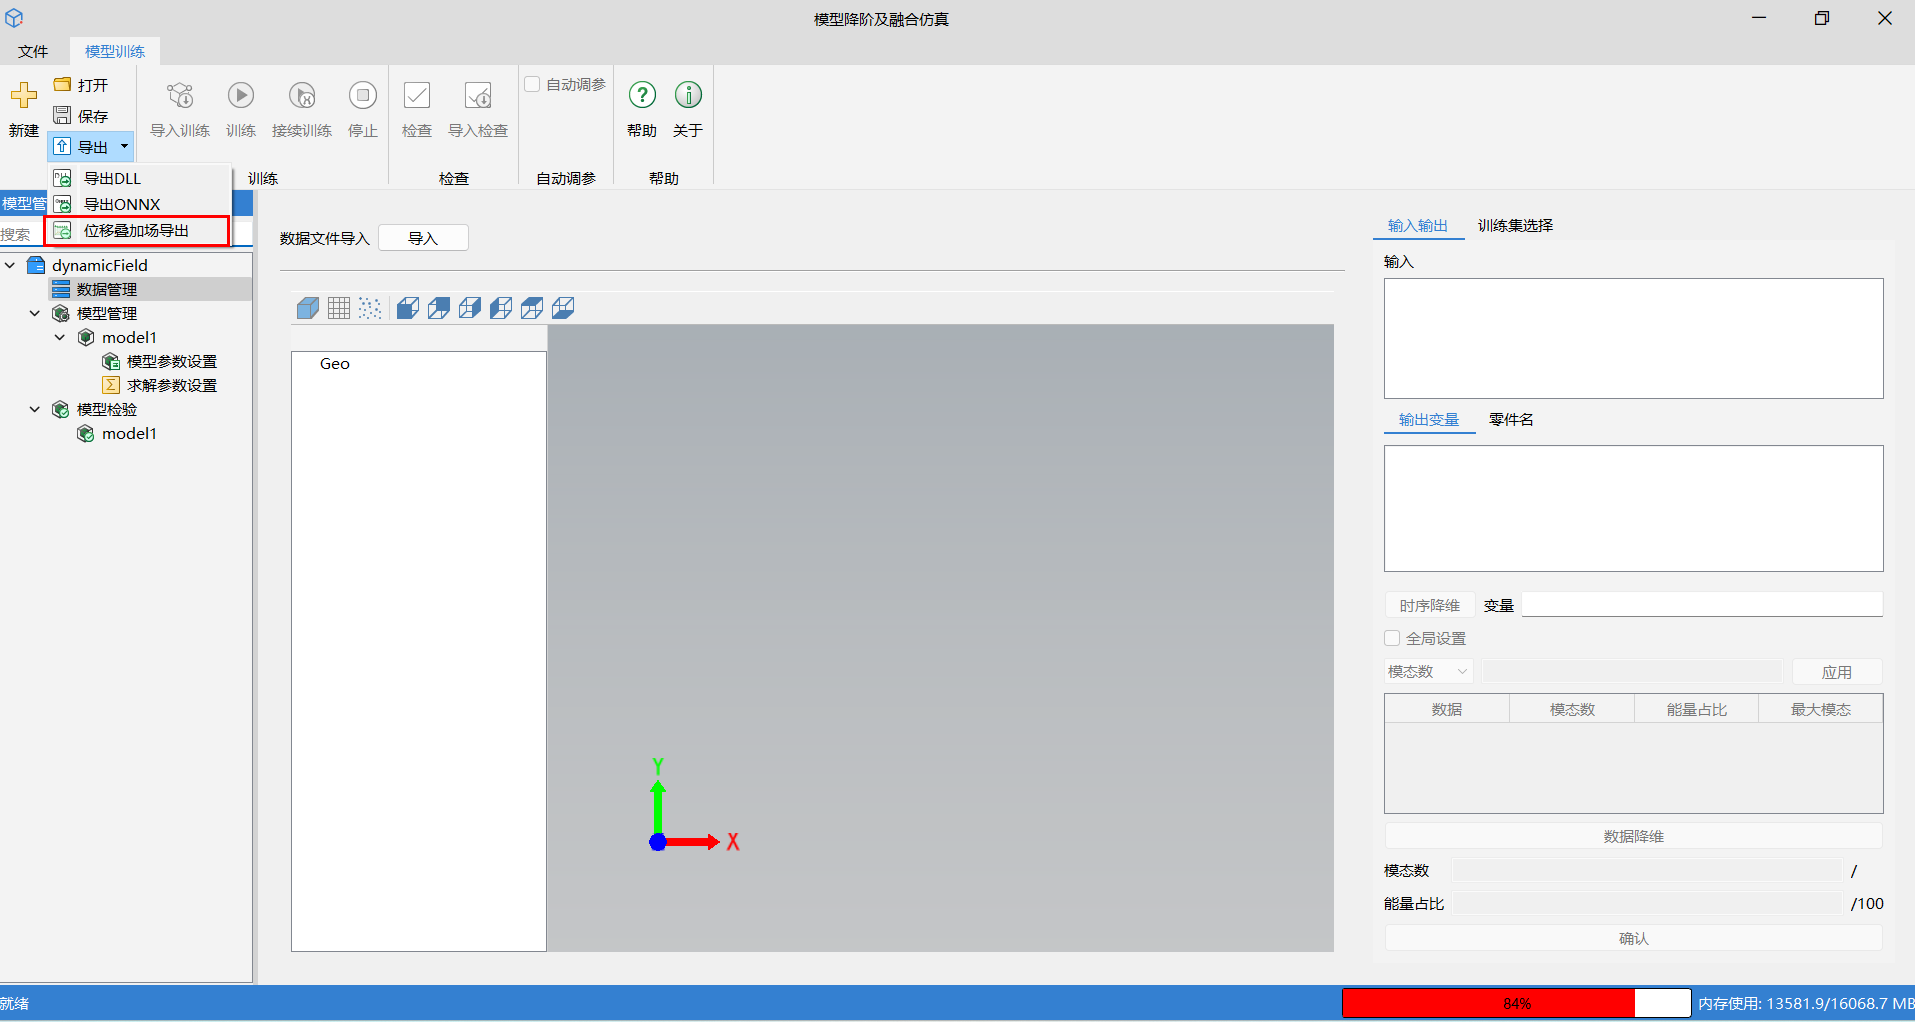Click the memory usage progress bar
The image size is (1915, 1022).
tap(1516, 1003)
